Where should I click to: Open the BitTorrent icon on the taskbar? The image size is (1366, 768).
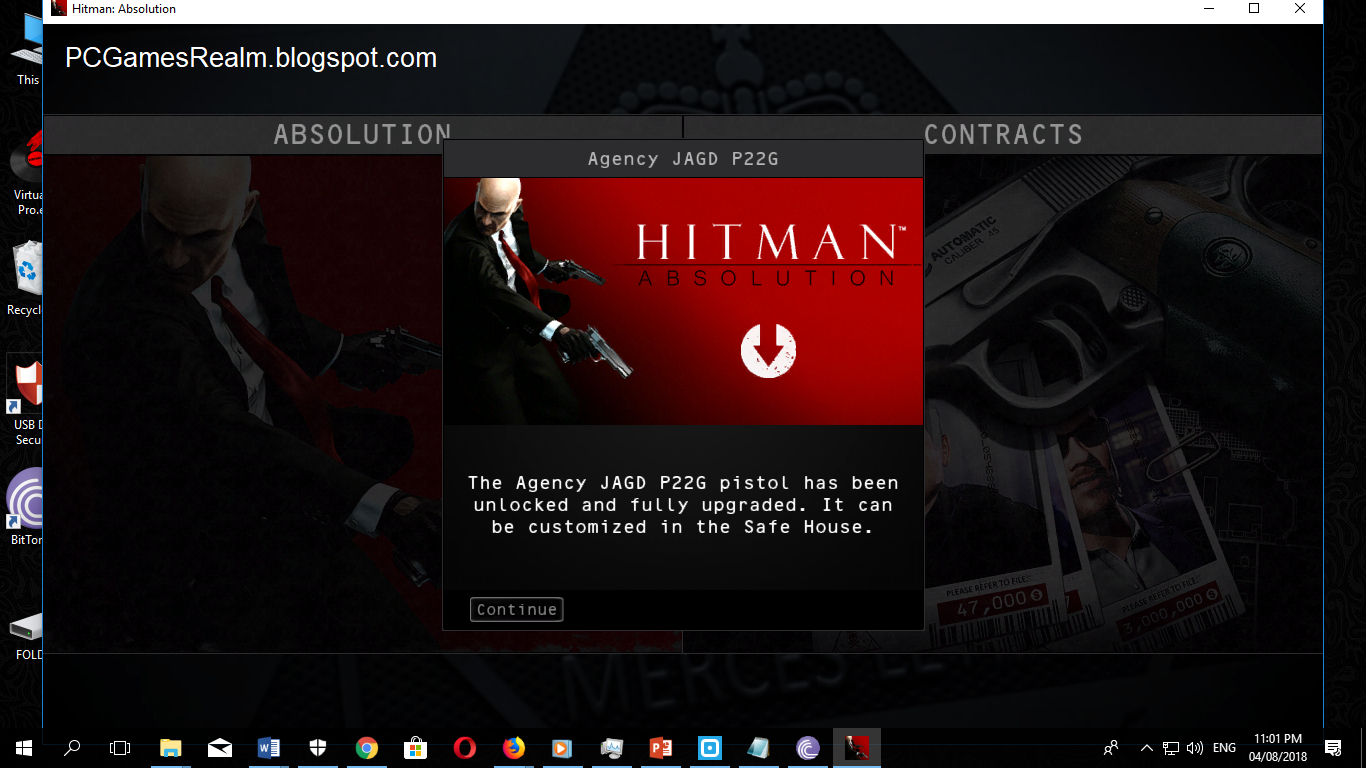click(x=808, y=747)
